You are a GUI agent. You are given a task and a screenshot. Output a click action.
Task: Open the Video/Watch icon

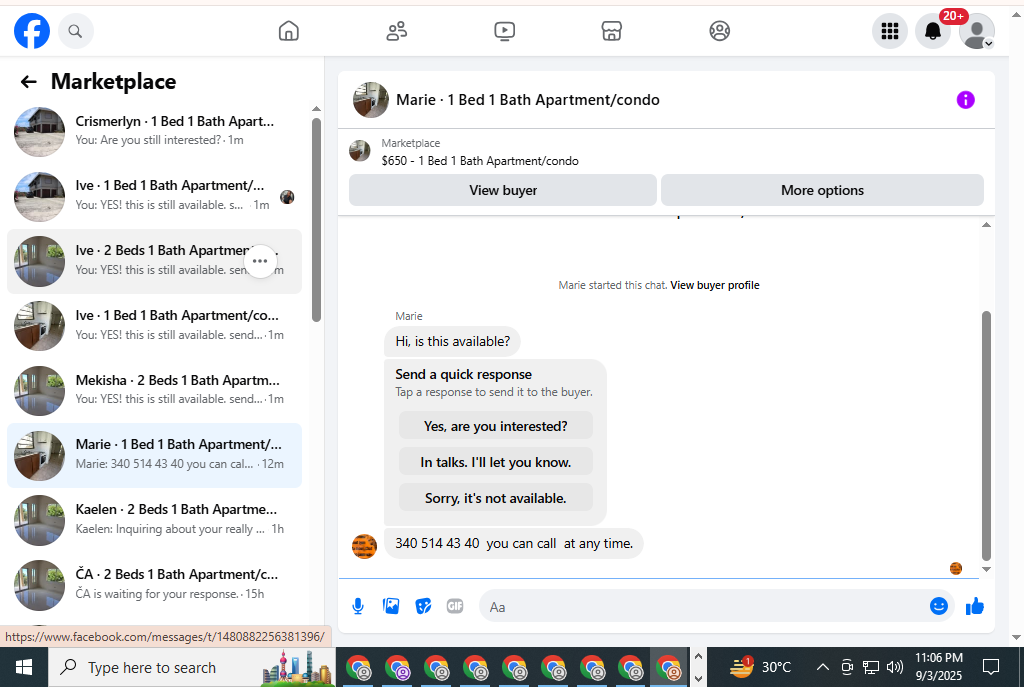[504, 31]
